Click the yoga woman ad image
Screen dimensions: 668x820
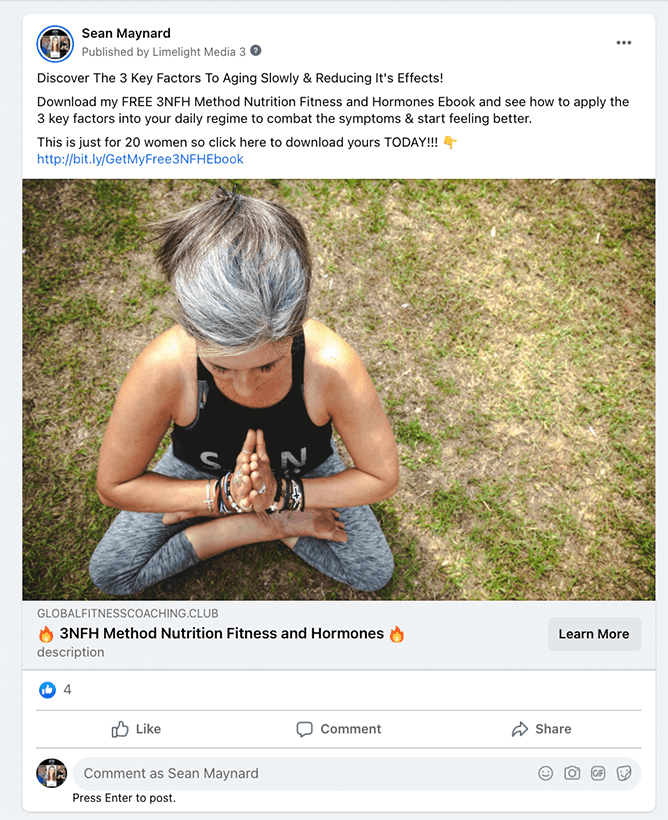pos(338,390)
